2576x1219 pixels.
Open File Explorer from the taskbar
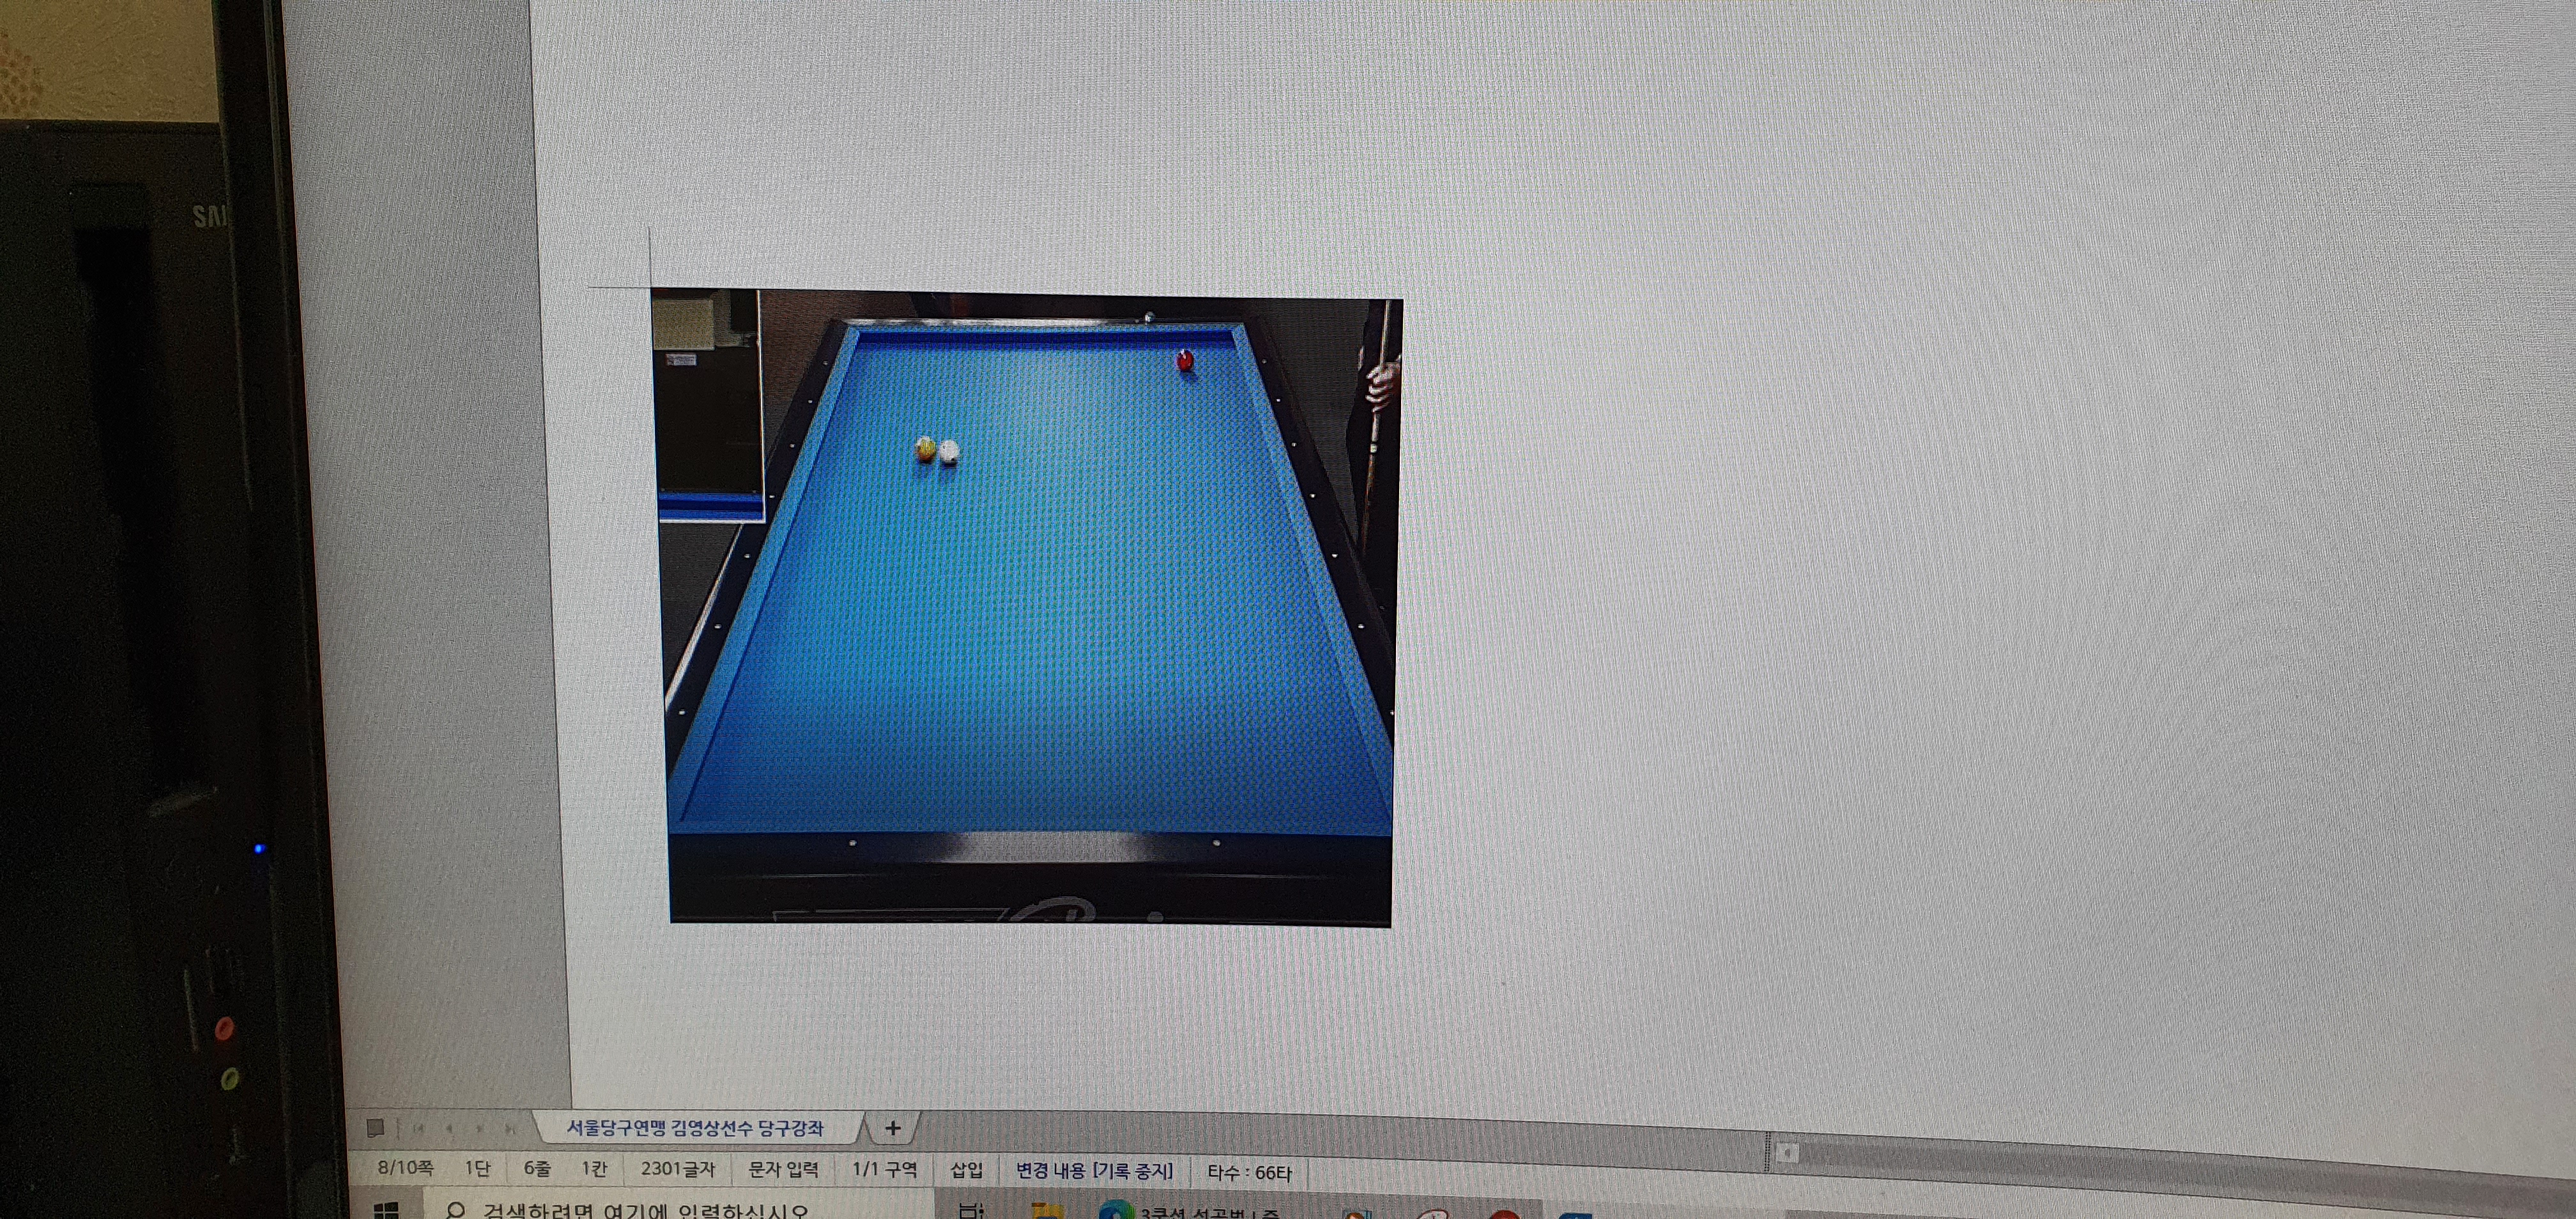[1047, 1211]
